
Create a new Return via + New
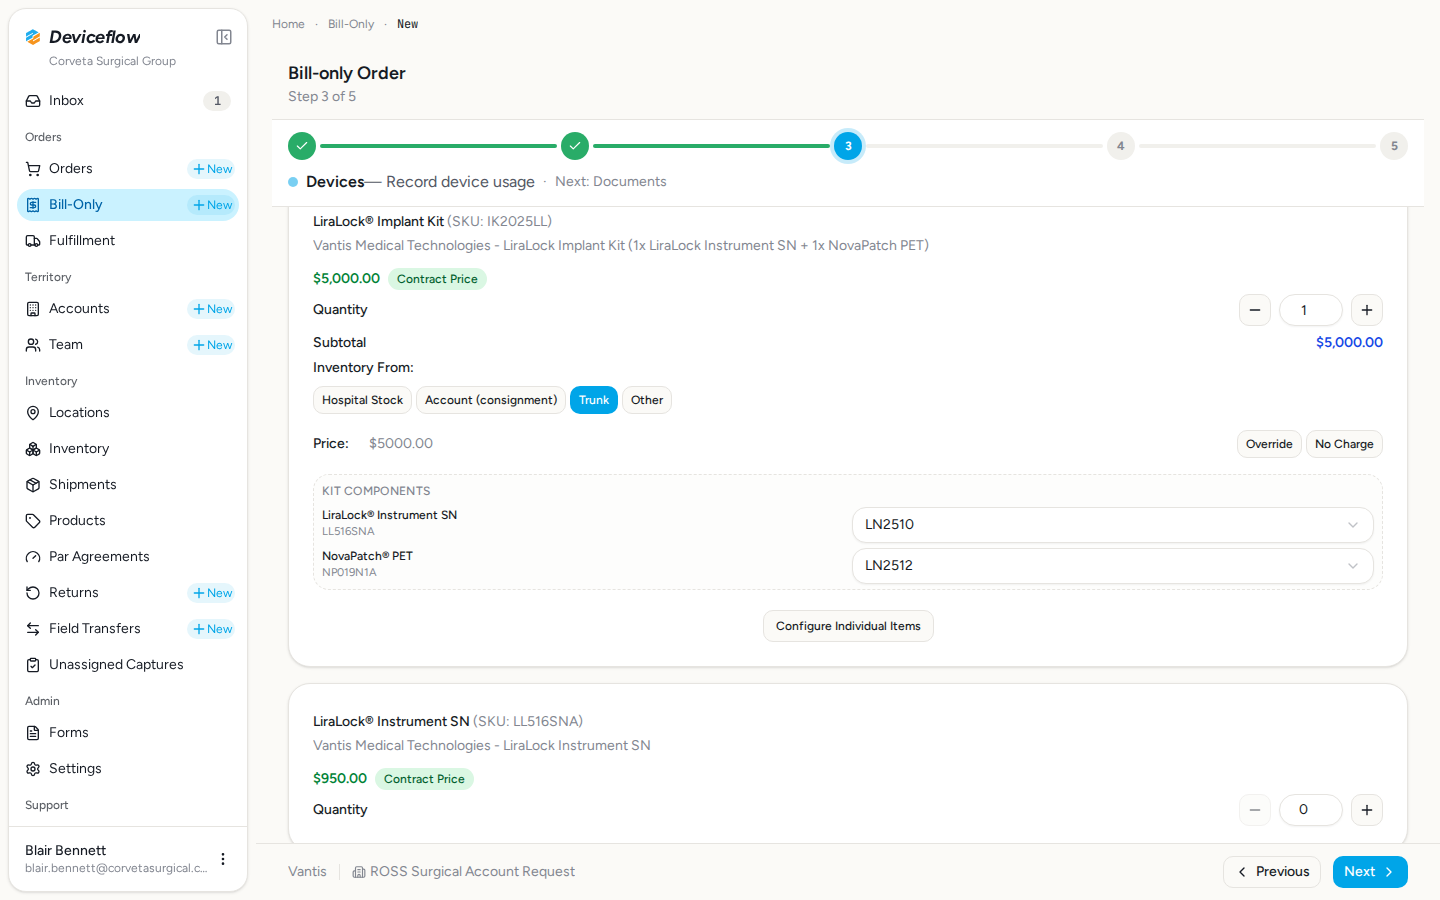pos(212,593)
